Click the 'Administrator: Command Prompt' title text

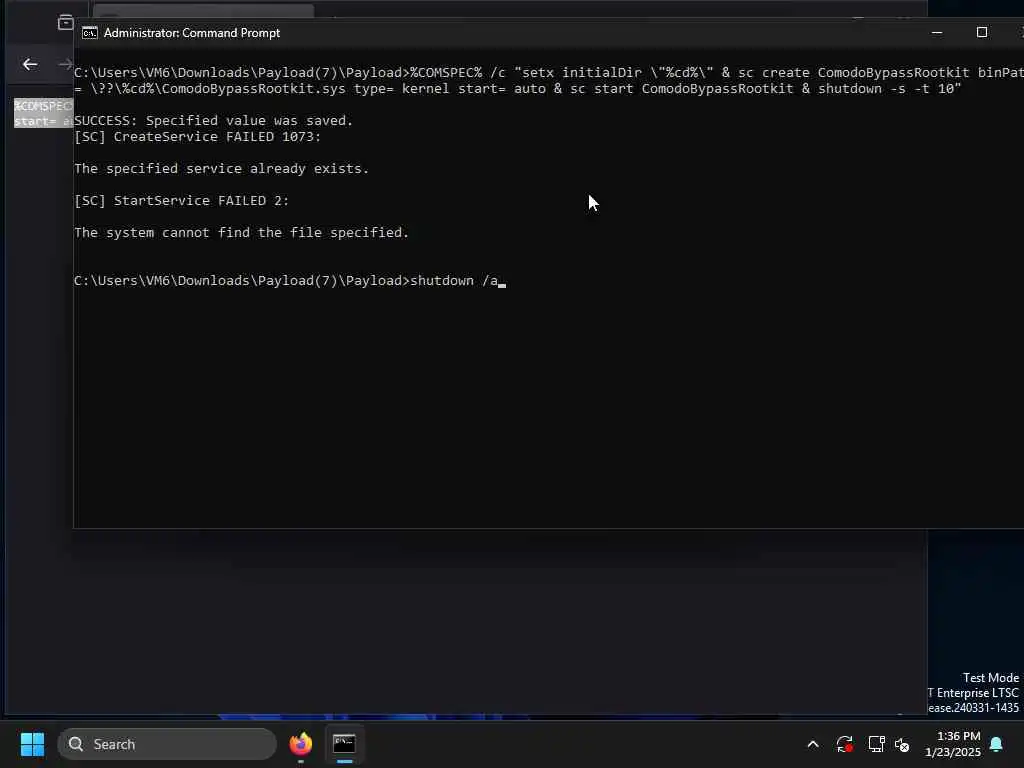pos(192,33)
